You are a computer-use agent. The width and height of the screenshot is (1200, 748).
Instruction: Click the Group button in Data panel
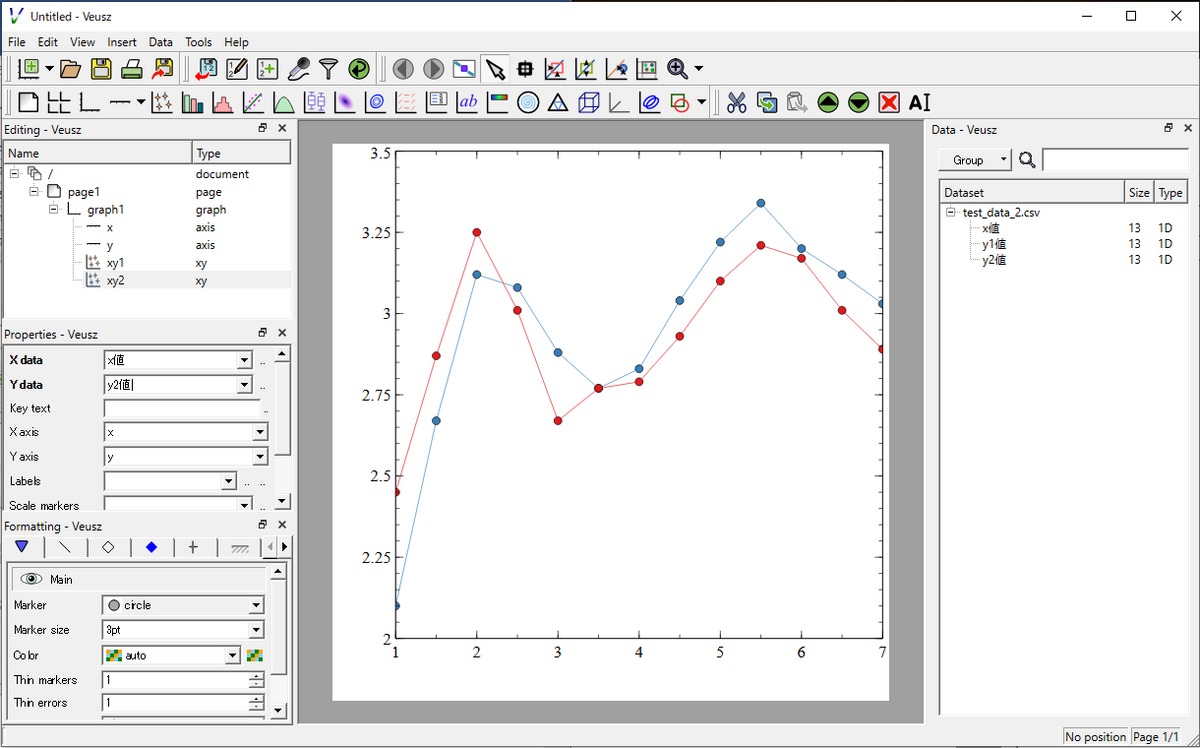(975, 160)
